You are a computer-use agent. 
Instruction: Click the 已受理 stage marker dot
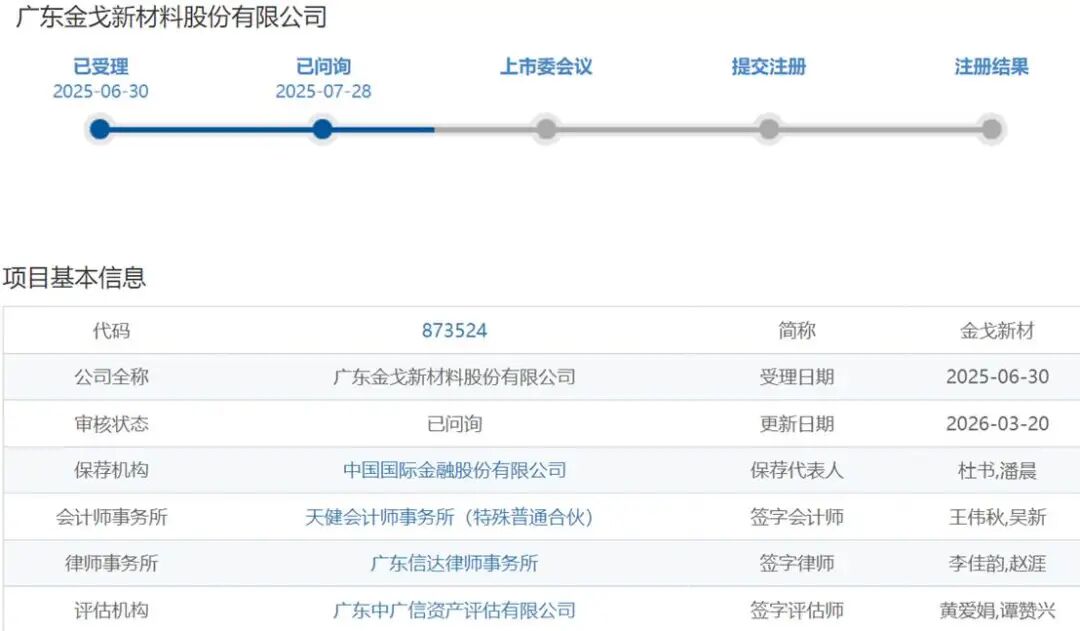100,129
